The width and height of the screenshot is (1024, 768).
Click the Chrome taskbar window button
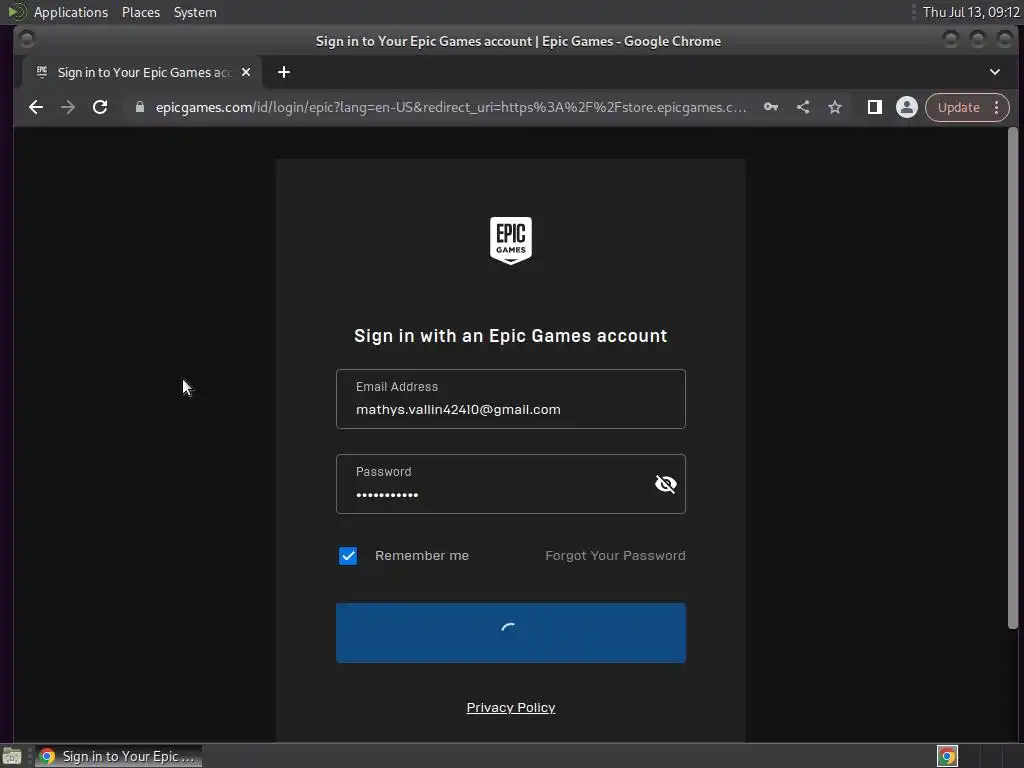point(119,756)
